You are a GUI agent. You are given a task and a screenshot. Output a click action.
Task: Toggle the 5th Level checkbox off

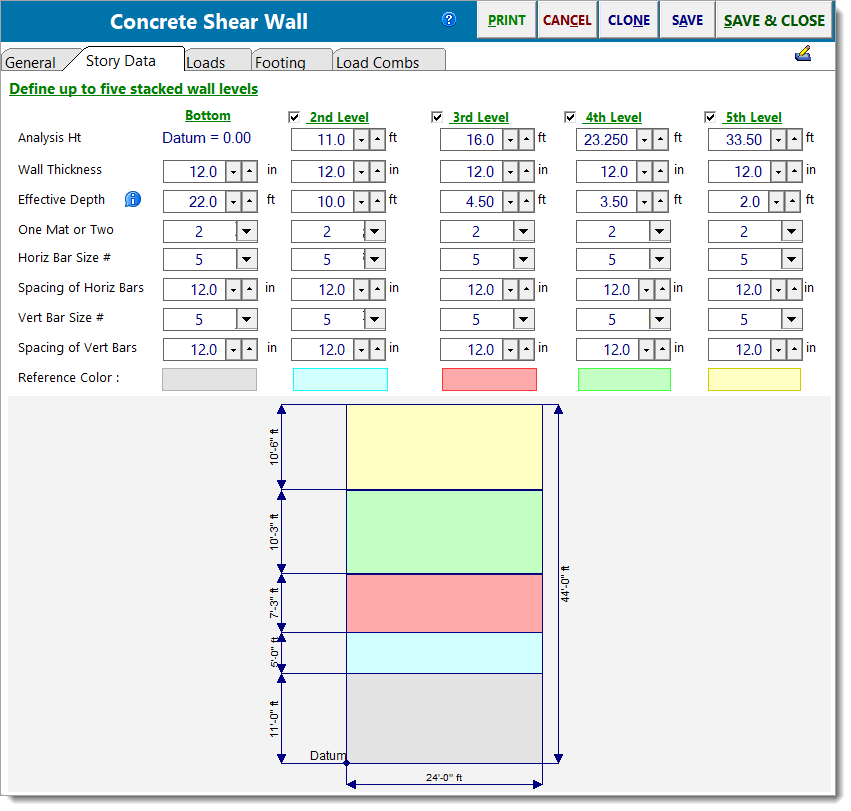coord(710,117)
